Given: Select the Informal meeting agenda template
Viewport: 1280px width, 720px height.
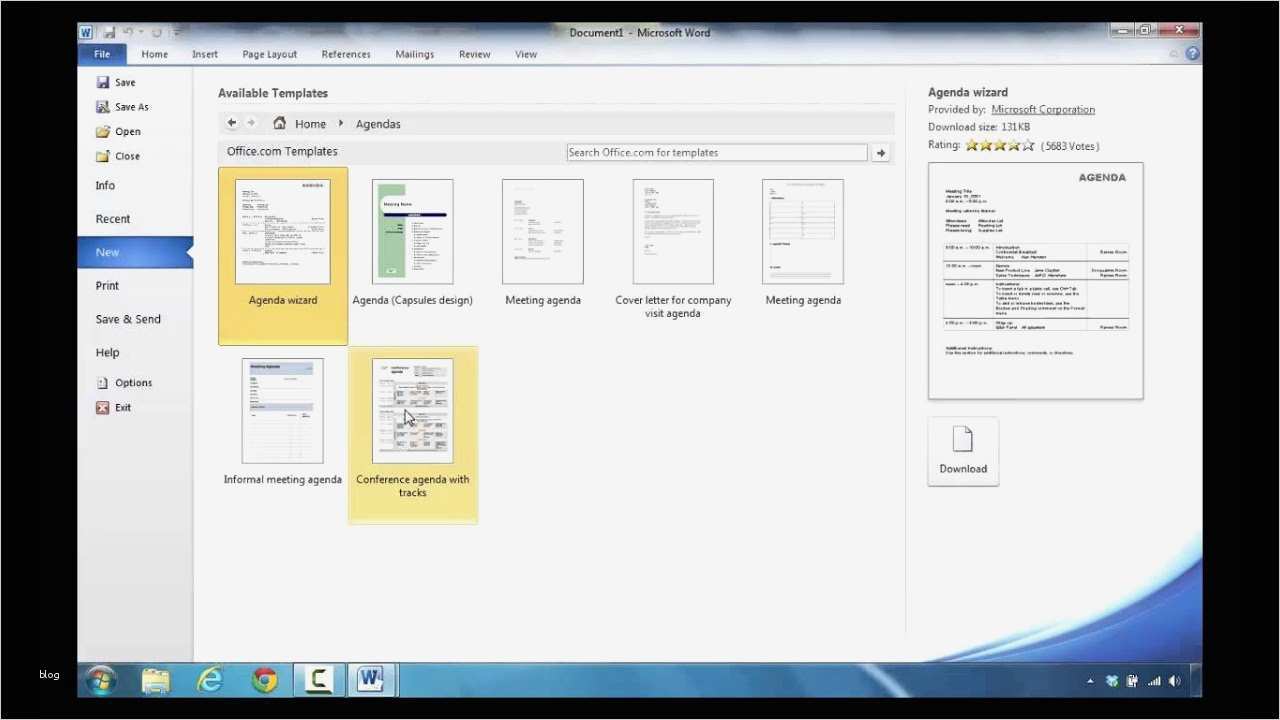Looking at the screenshot, I should [283, 422].
